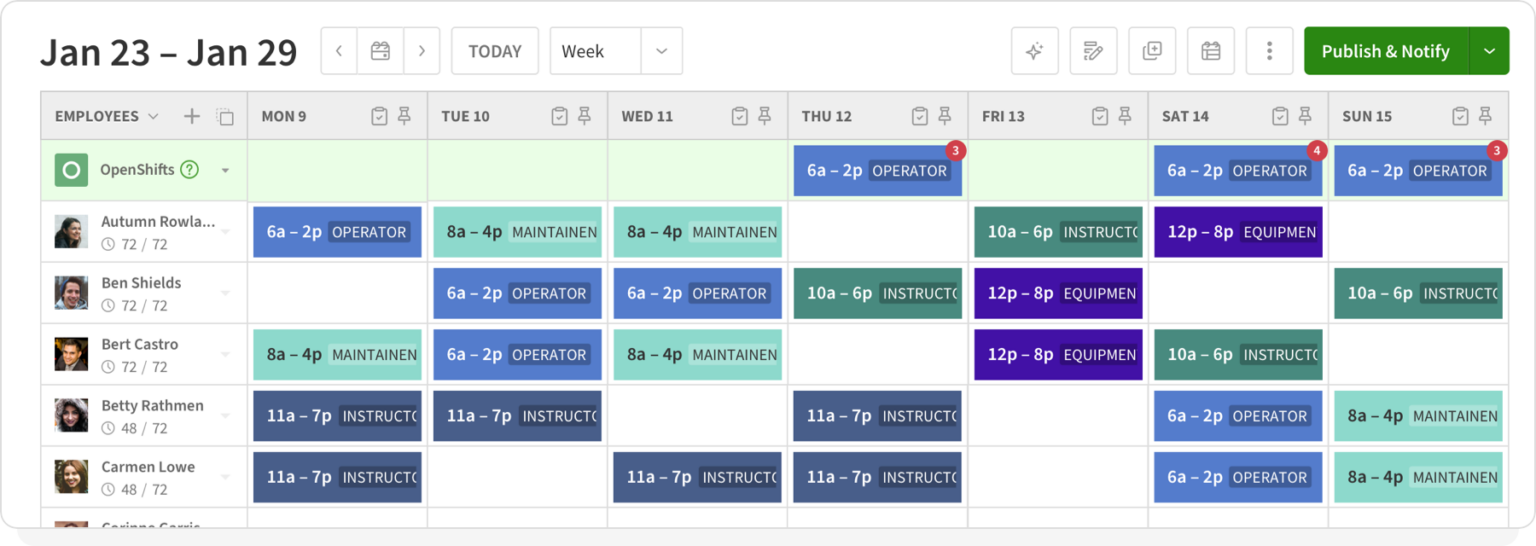The width and height of the screenshot is (1536, 546).
Task: Open the Week view dropdown
Action: [x=616, y=51]
